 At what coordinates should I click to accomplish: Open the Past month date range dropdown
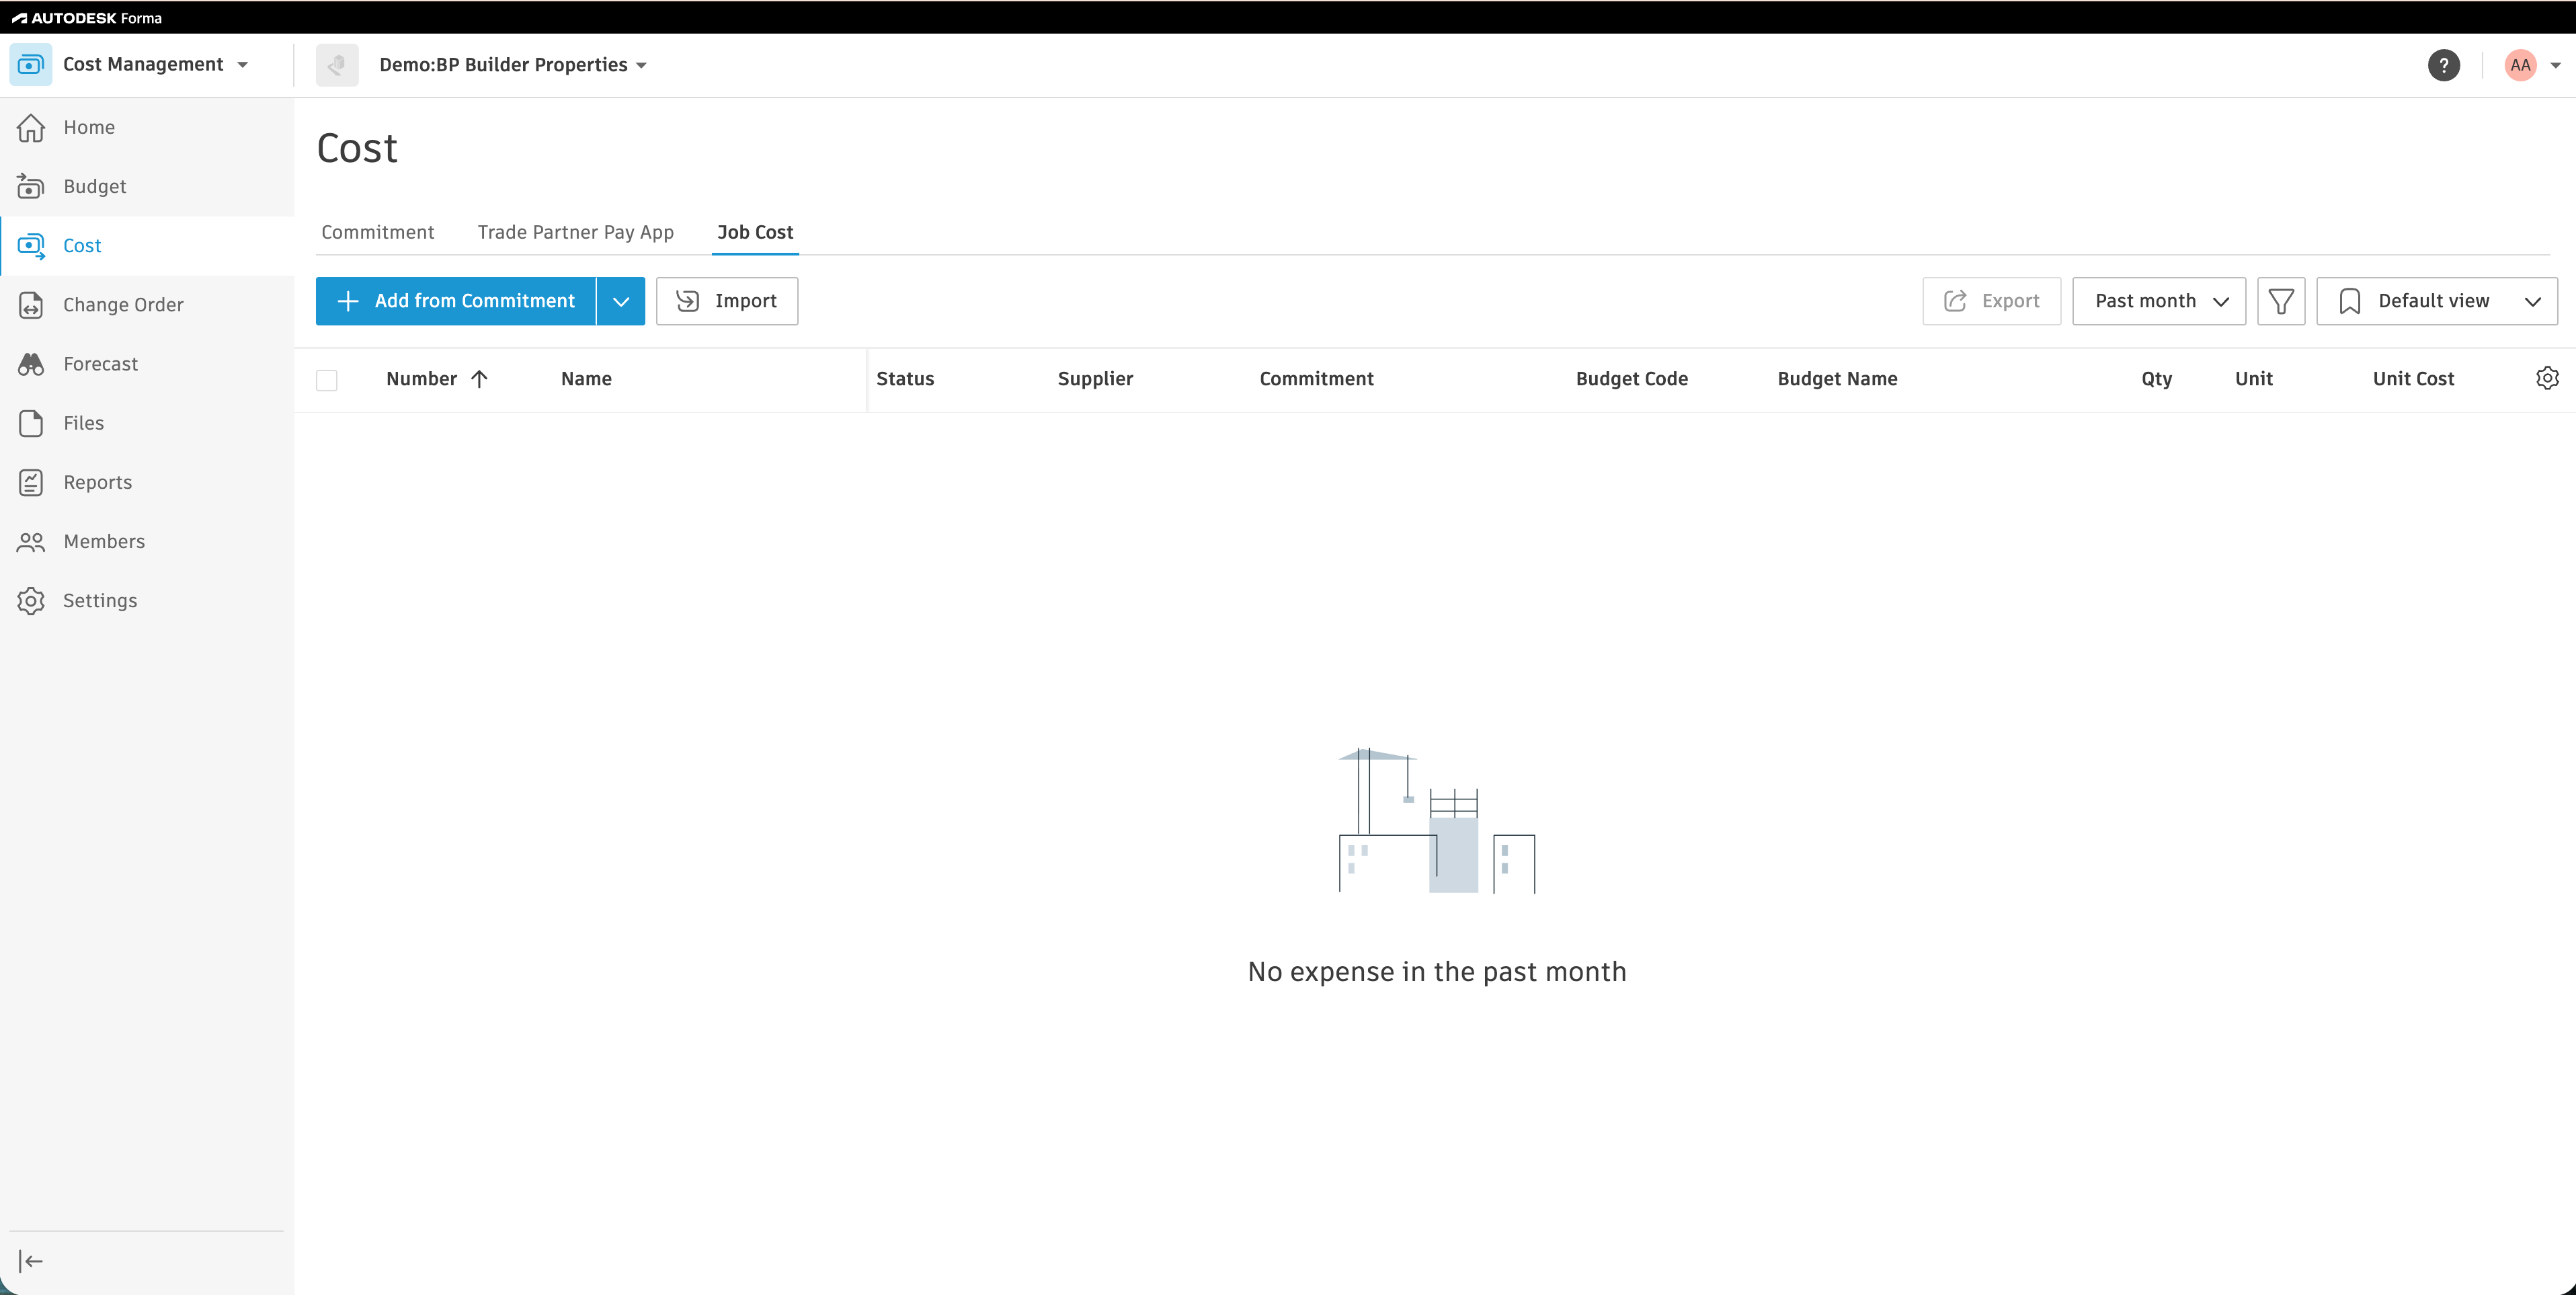2159,301
